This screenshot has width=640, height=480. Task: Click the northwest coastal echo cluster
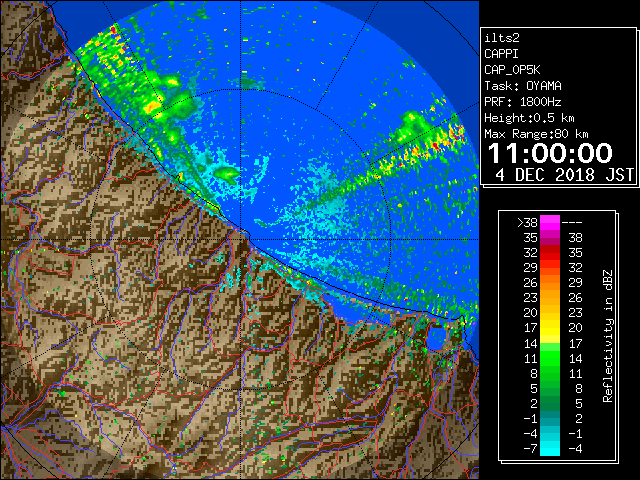click(x=135, y=78)
